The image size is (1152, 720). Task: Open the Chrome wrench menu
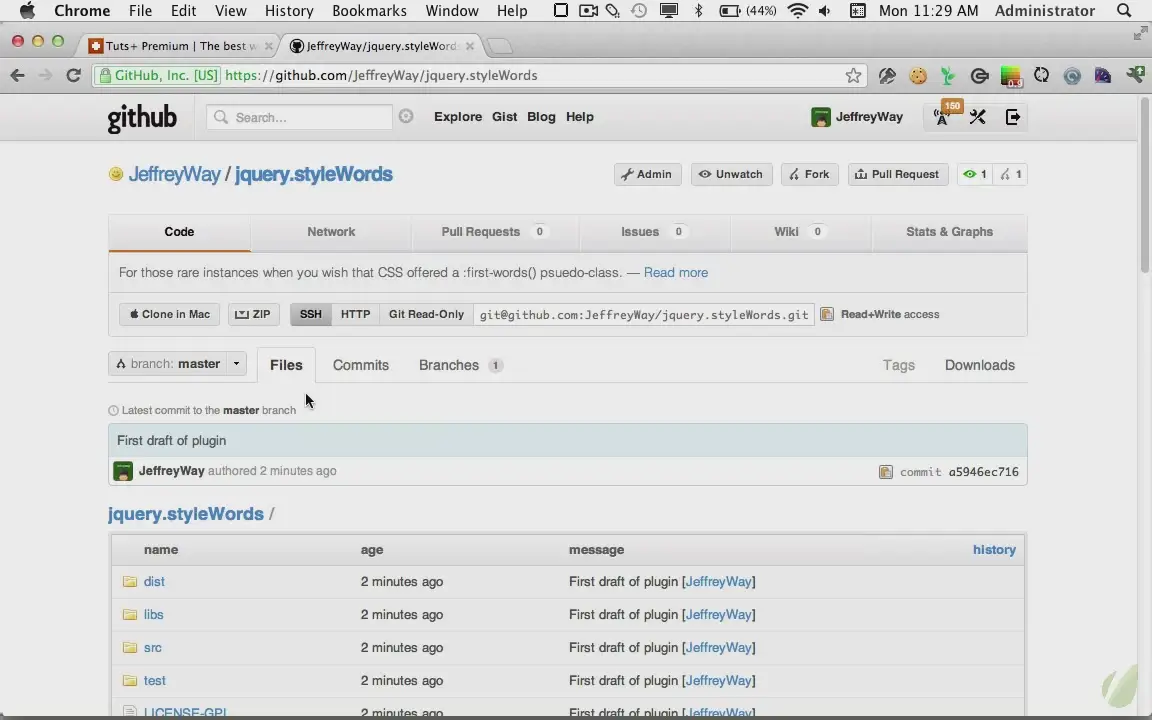click(x=1135, y=75)
